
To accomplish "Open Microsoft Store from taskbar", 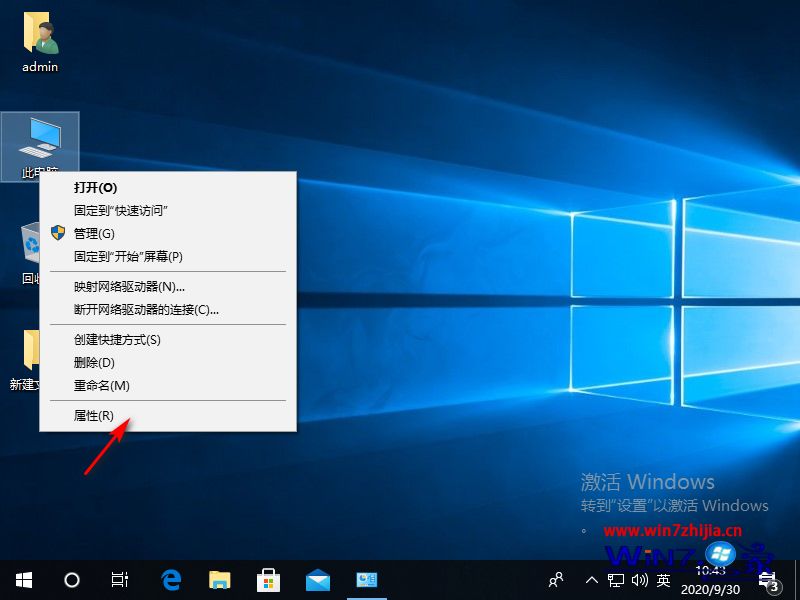I will point(268,580).
